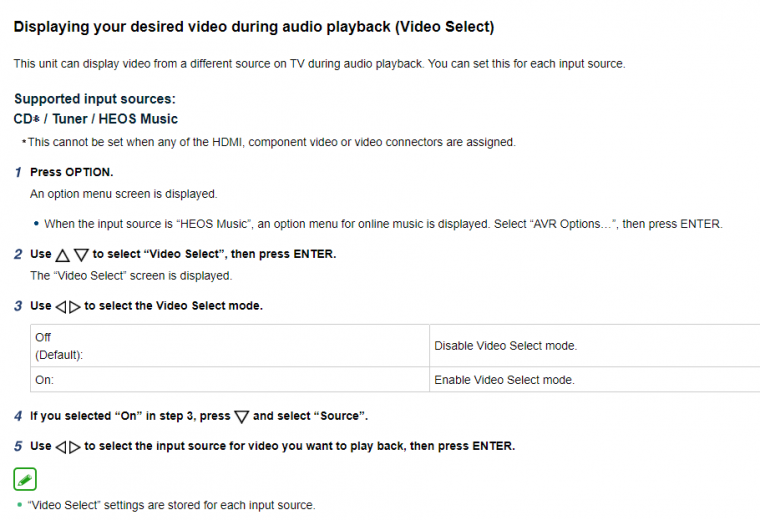The image size is (760, 520).
Task: Click the HDMI connectors footnote text
Action: (x=271, y=142)
